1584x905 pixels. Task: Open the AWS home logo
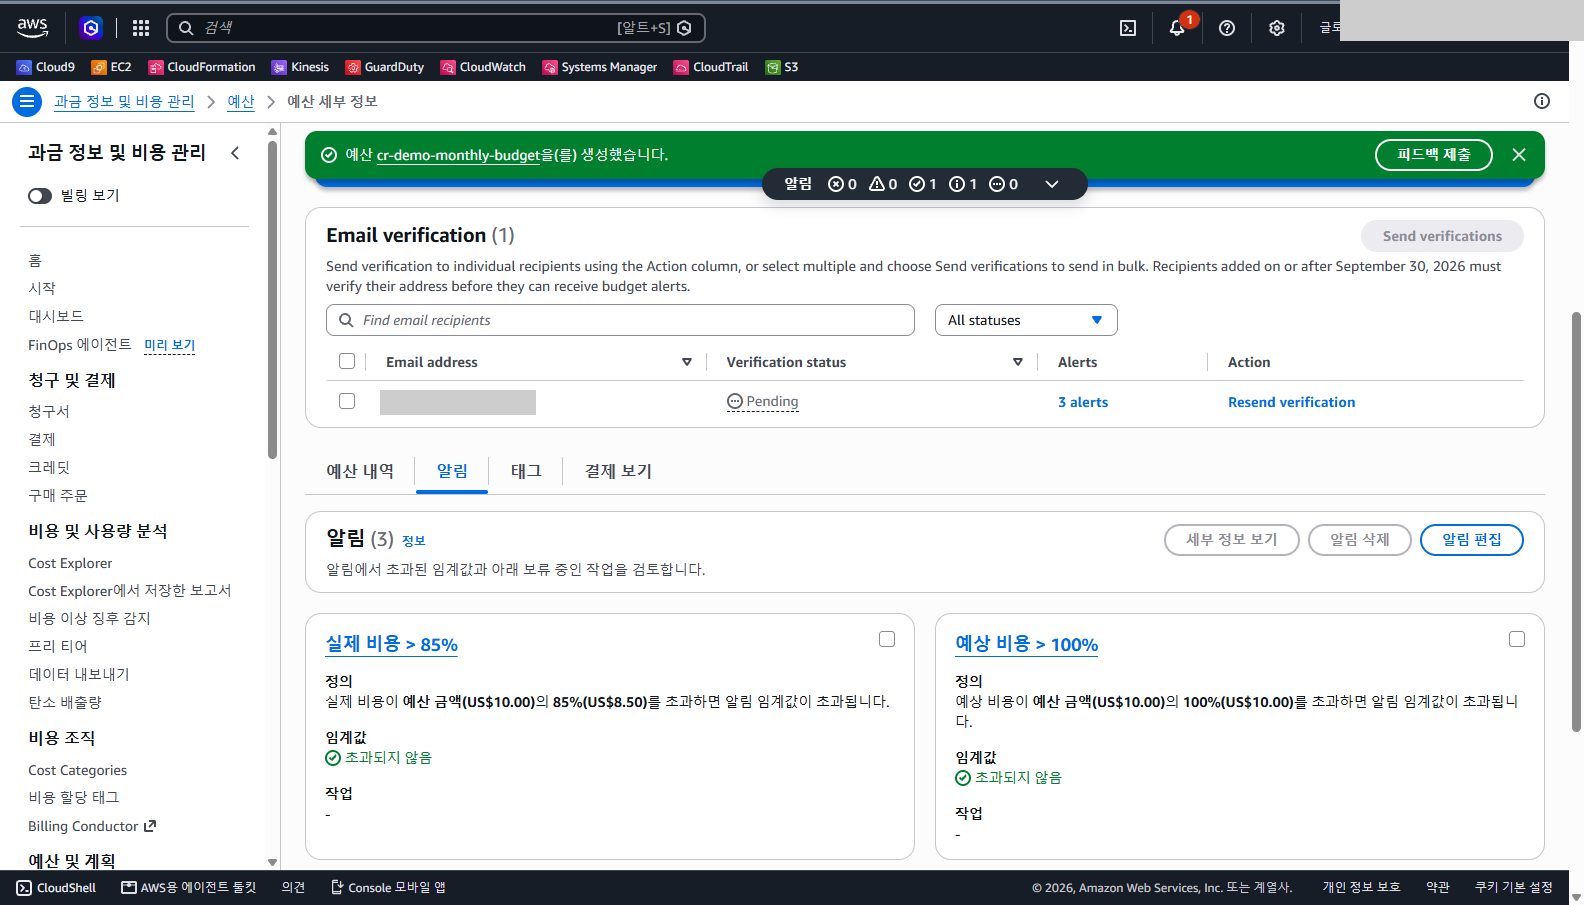32,28
